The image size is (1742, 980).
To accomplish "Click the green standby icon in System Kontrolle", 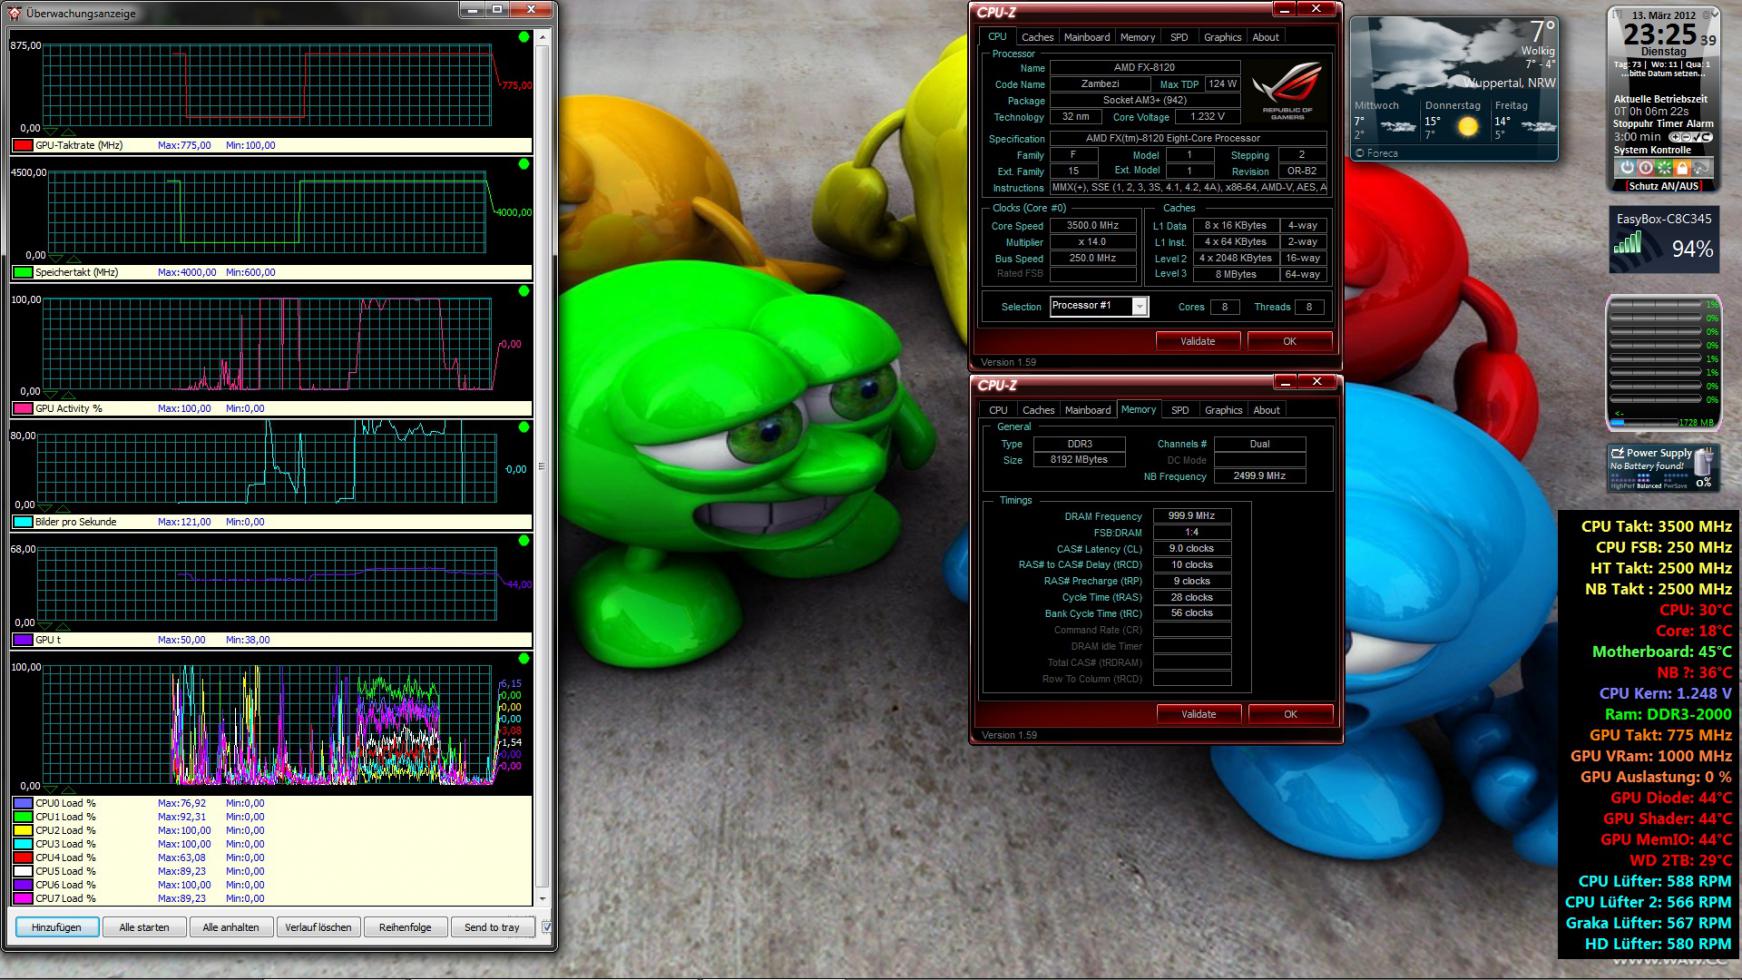I will pos(1664,167).
